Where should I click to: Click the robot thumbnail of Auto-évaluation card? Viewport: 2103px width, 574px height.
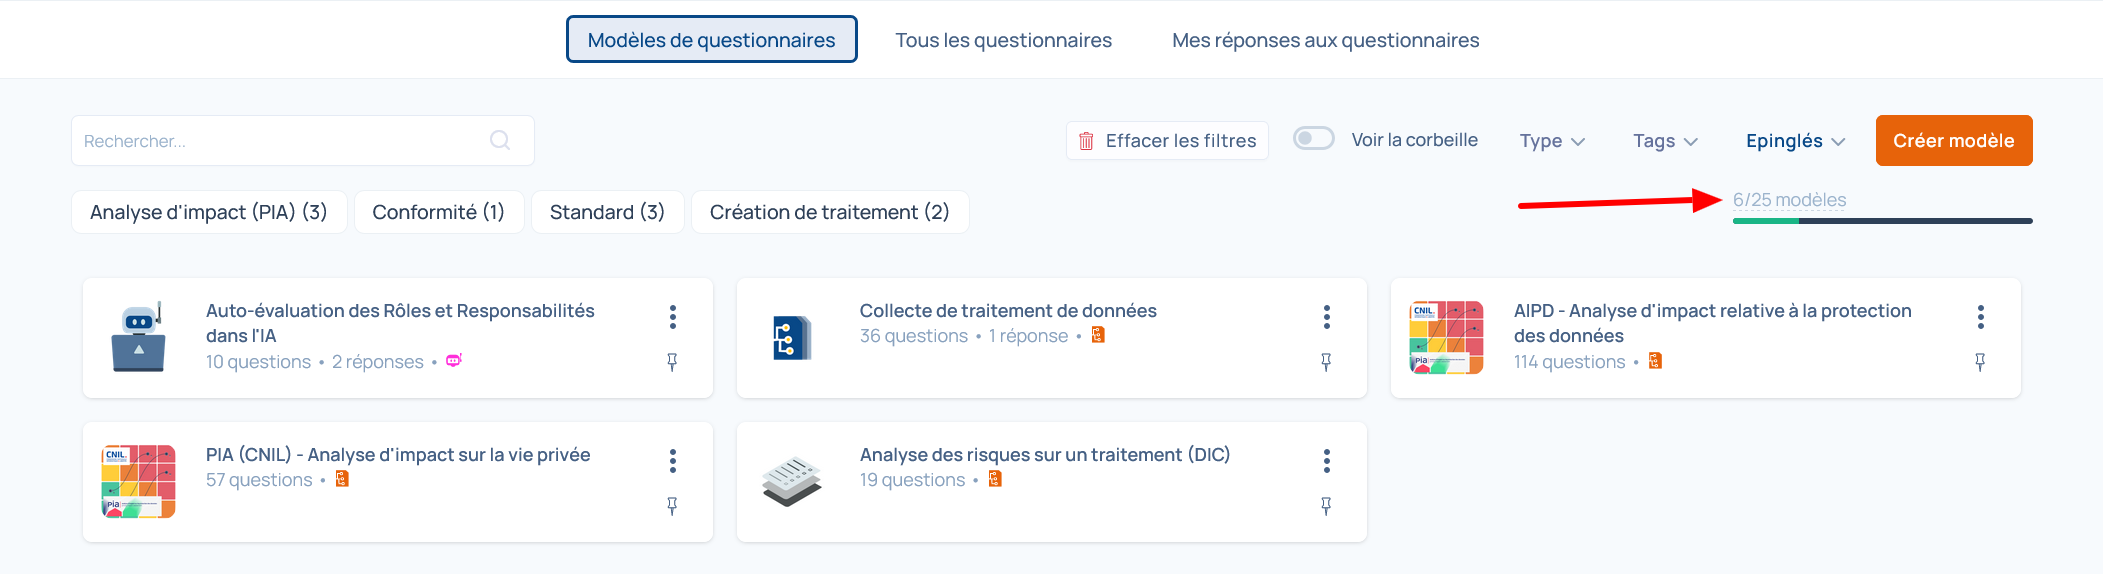[139, 338]
